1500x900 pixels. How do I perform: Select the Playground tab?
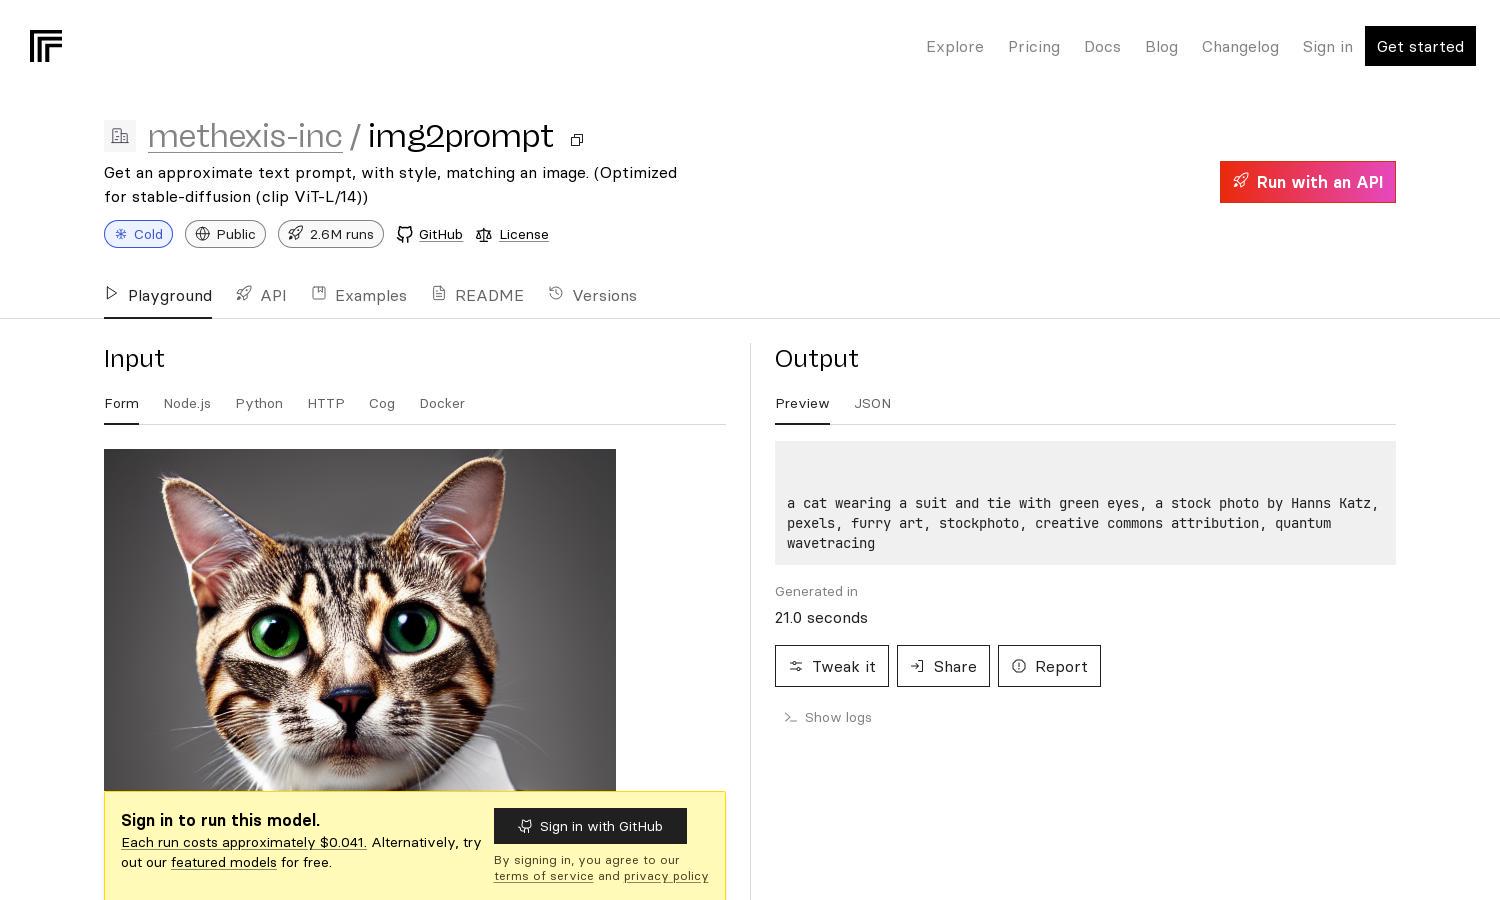pyautogui.click(x=158, y=295)
